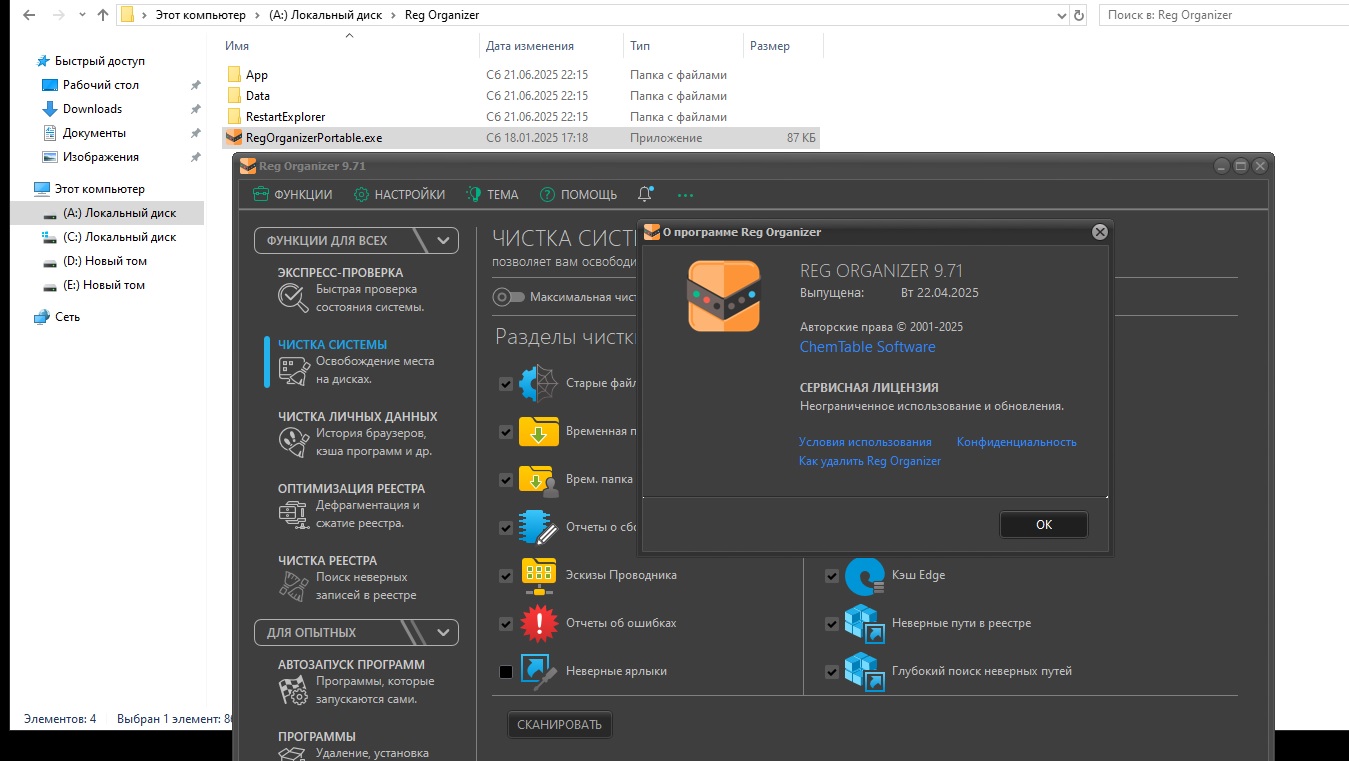
Task: Open the Explorer address bar history dropdown
Action: [1062, 15]
